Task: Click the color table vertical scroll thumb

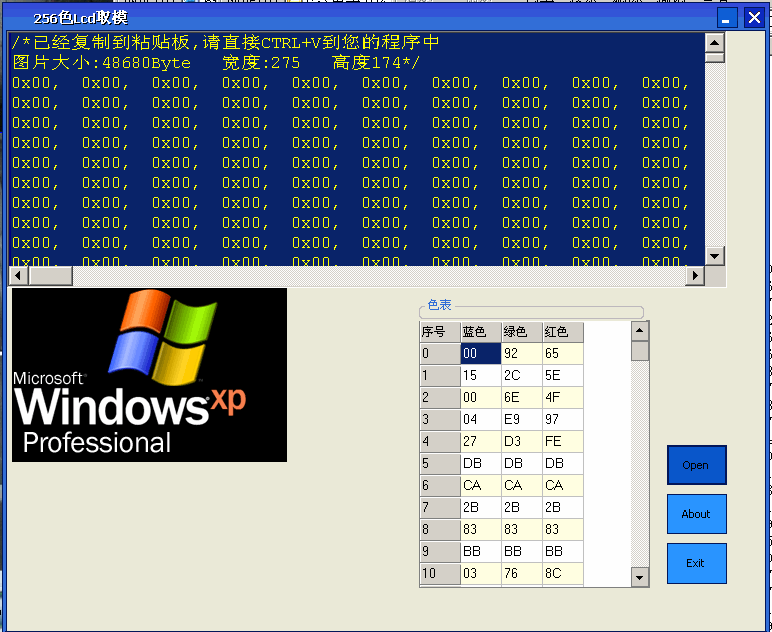Action: click(x=640, y=351)
